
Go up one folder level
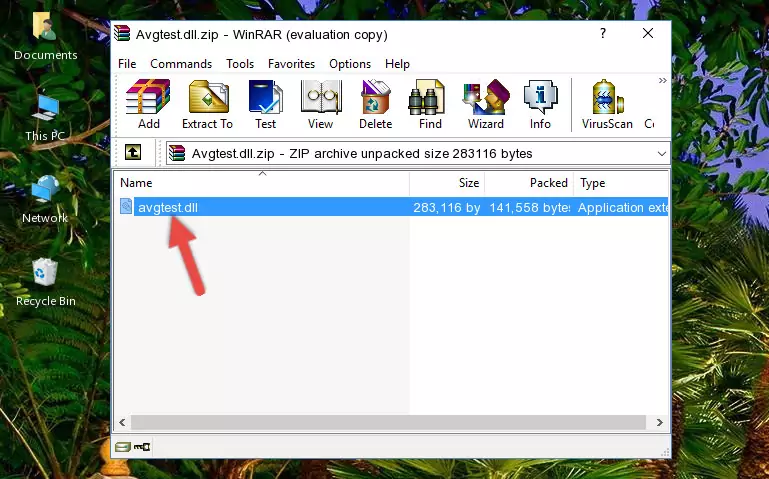coord(133,152)
